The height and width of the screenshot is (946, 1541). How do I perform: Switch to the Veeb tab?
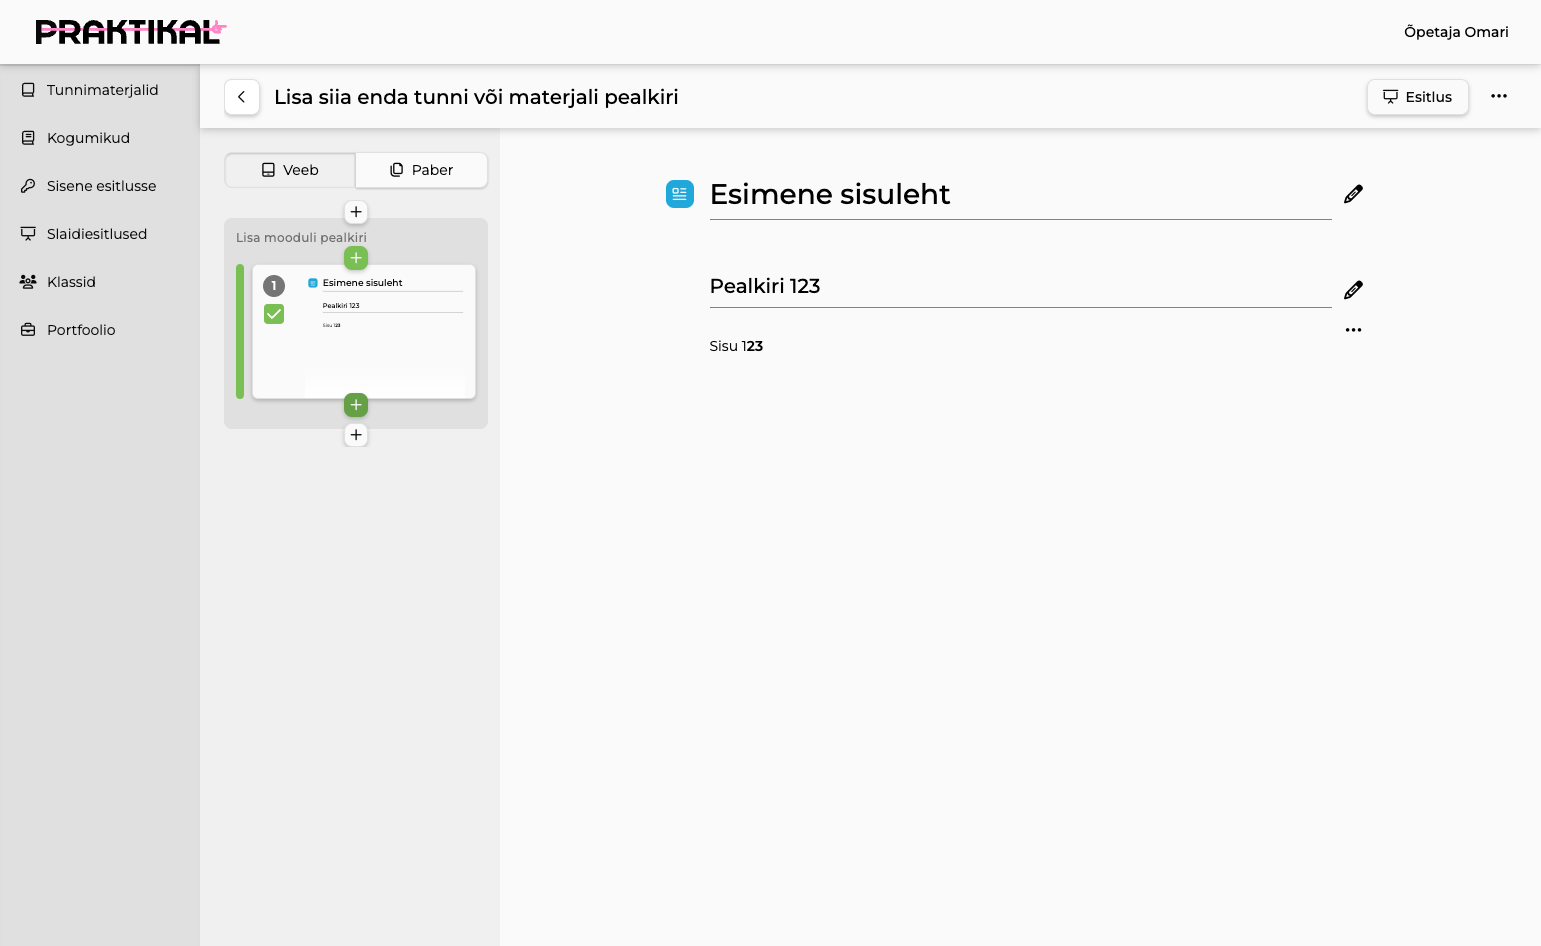tap(290, 170)
